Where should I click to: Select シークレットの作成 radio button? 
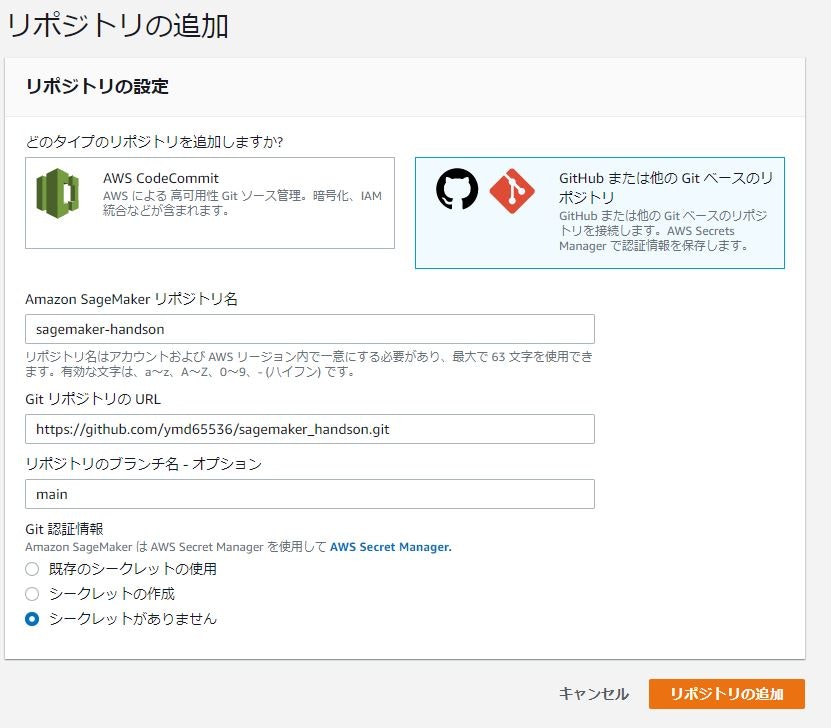32,594
